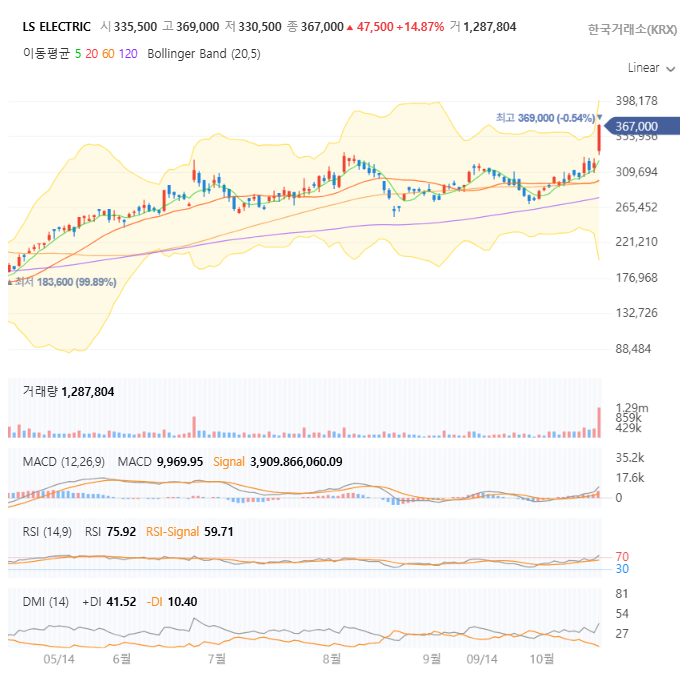Click the 09/14 date axis label
Image resolution: width=680 pixels, height=697 pixels.
point(482,659)
